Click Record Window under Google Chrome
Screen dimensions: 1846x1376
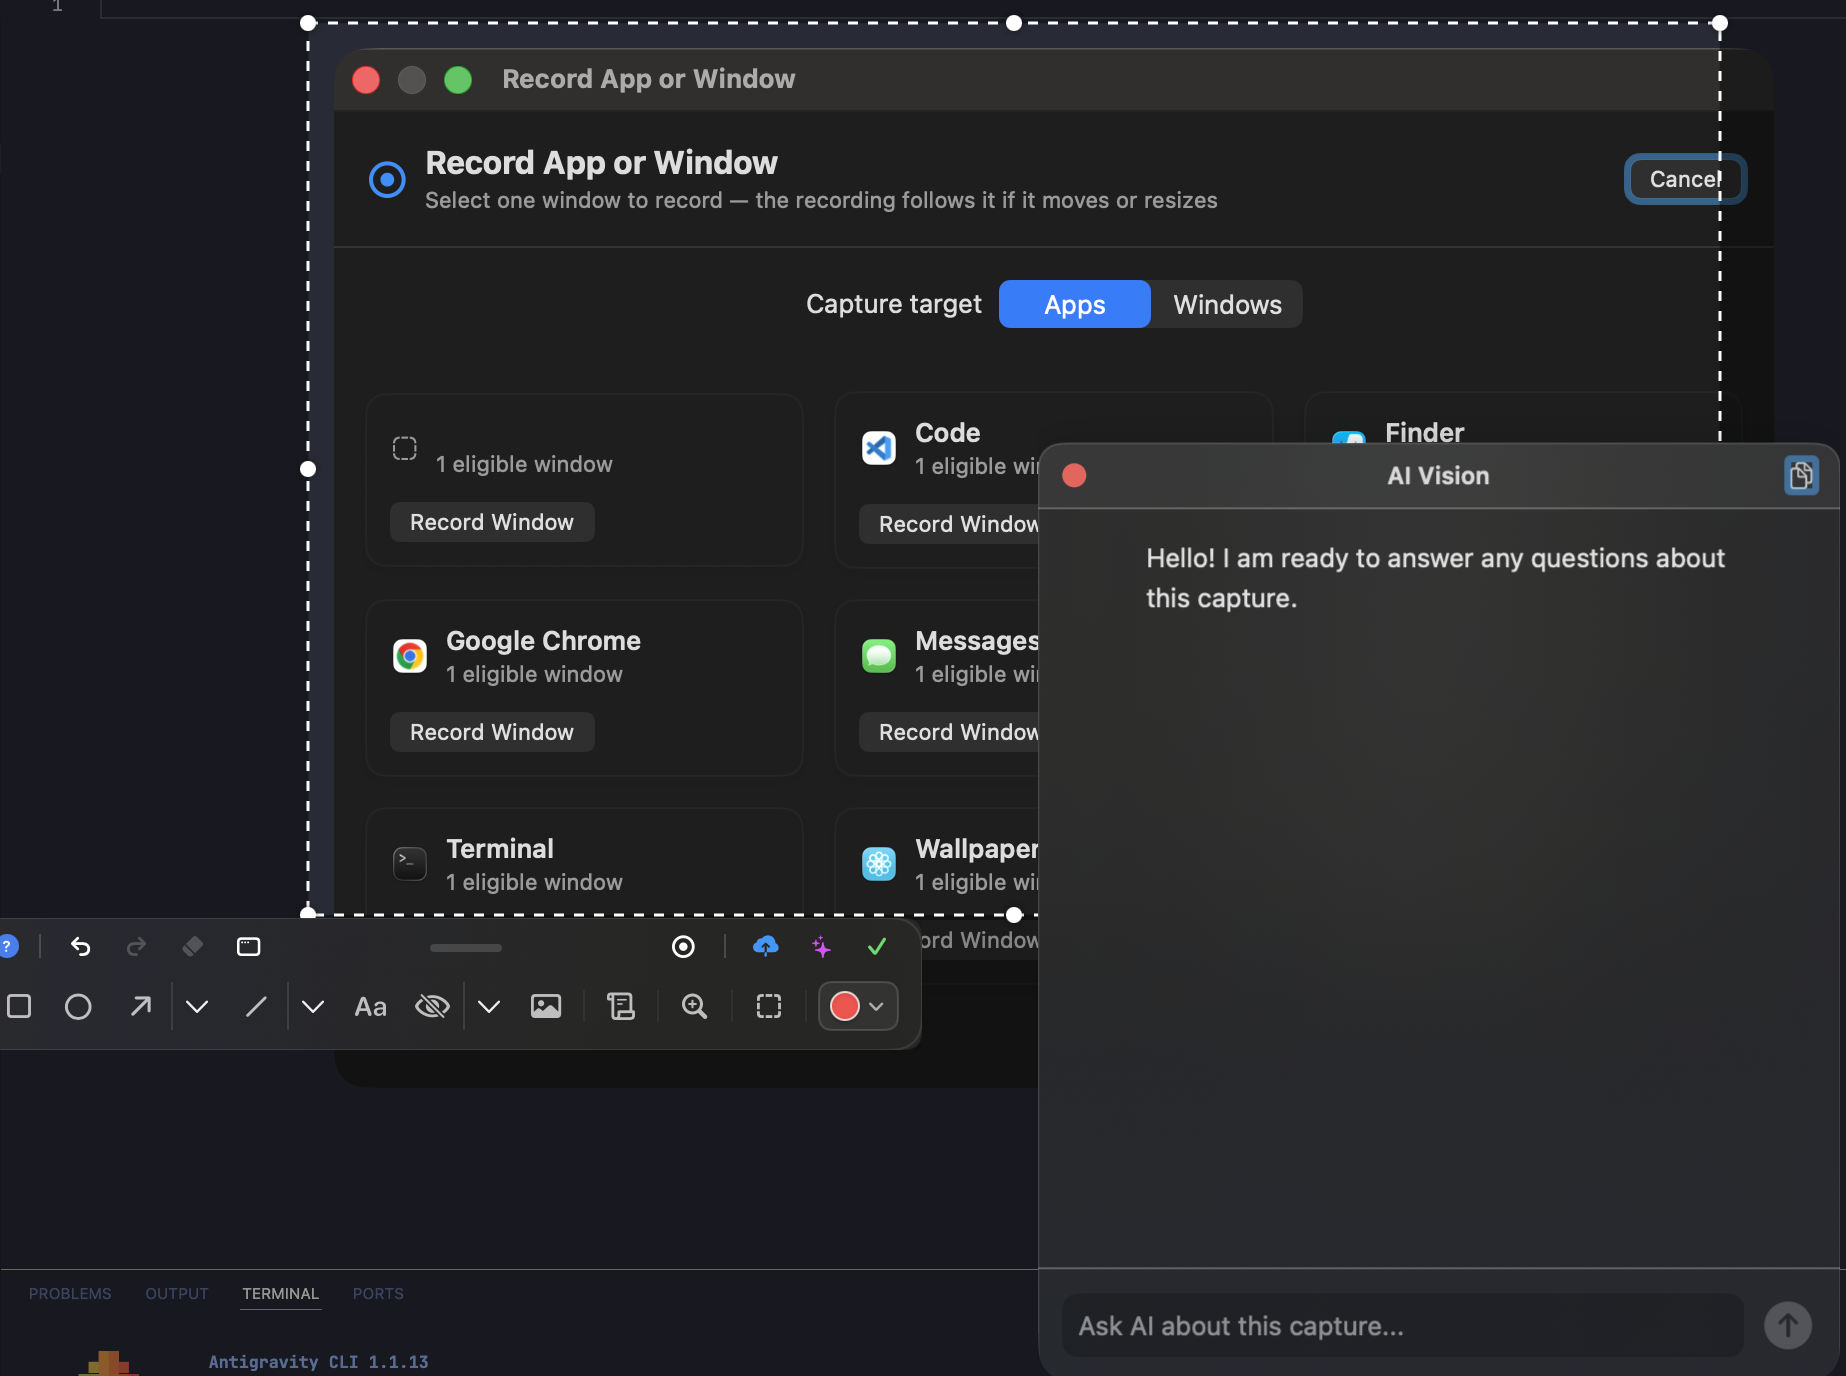coord(492,732)
